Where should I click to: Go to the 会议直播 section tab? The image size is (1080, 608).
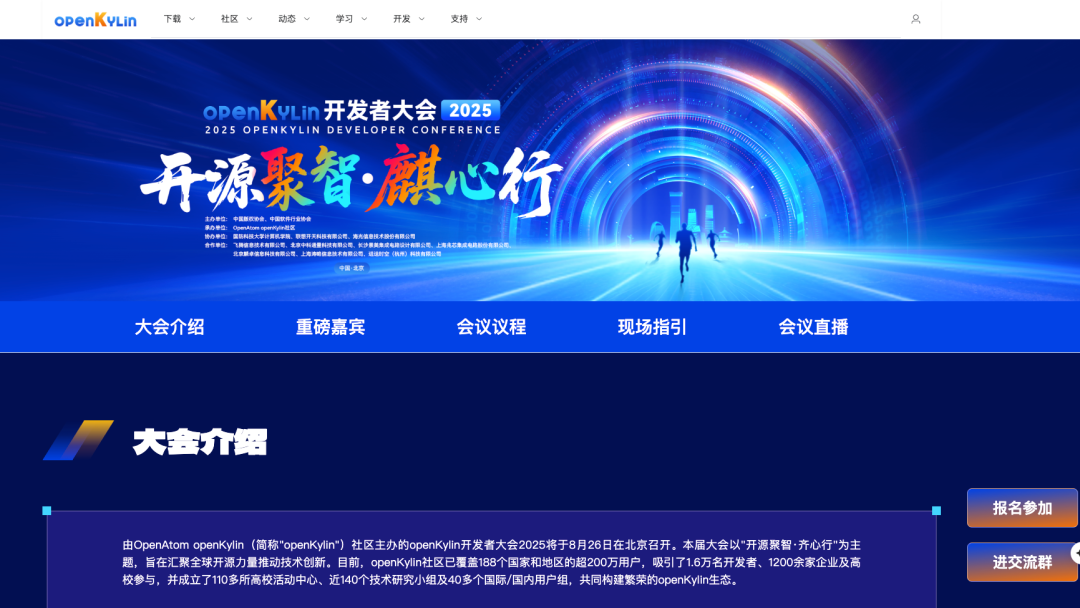(813, 327)
